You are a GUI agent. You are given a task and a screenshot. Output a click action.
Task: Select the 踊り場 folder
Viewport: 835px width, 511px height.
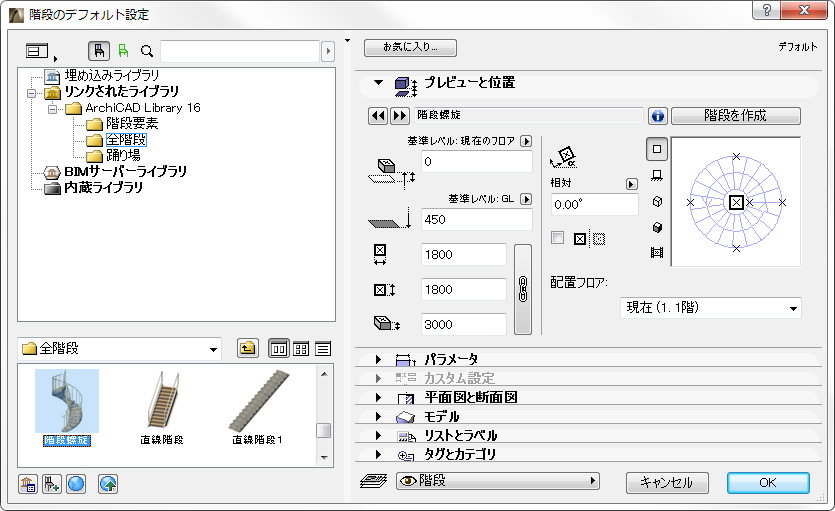coord(124,155)
